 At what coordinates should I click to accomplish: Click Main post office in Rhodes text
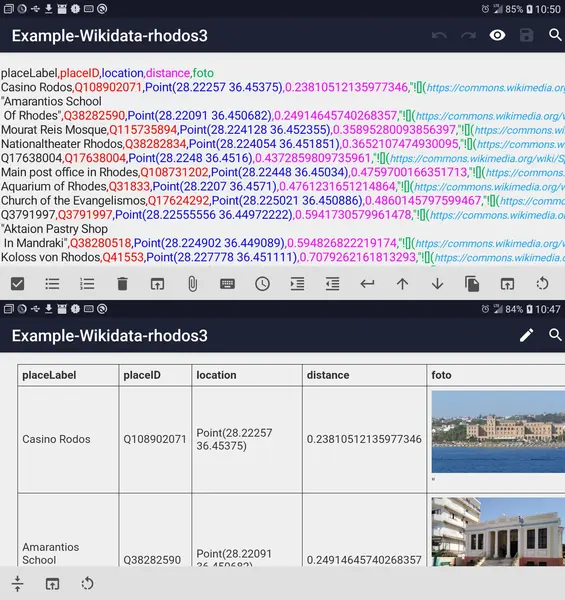pos(70,172)
